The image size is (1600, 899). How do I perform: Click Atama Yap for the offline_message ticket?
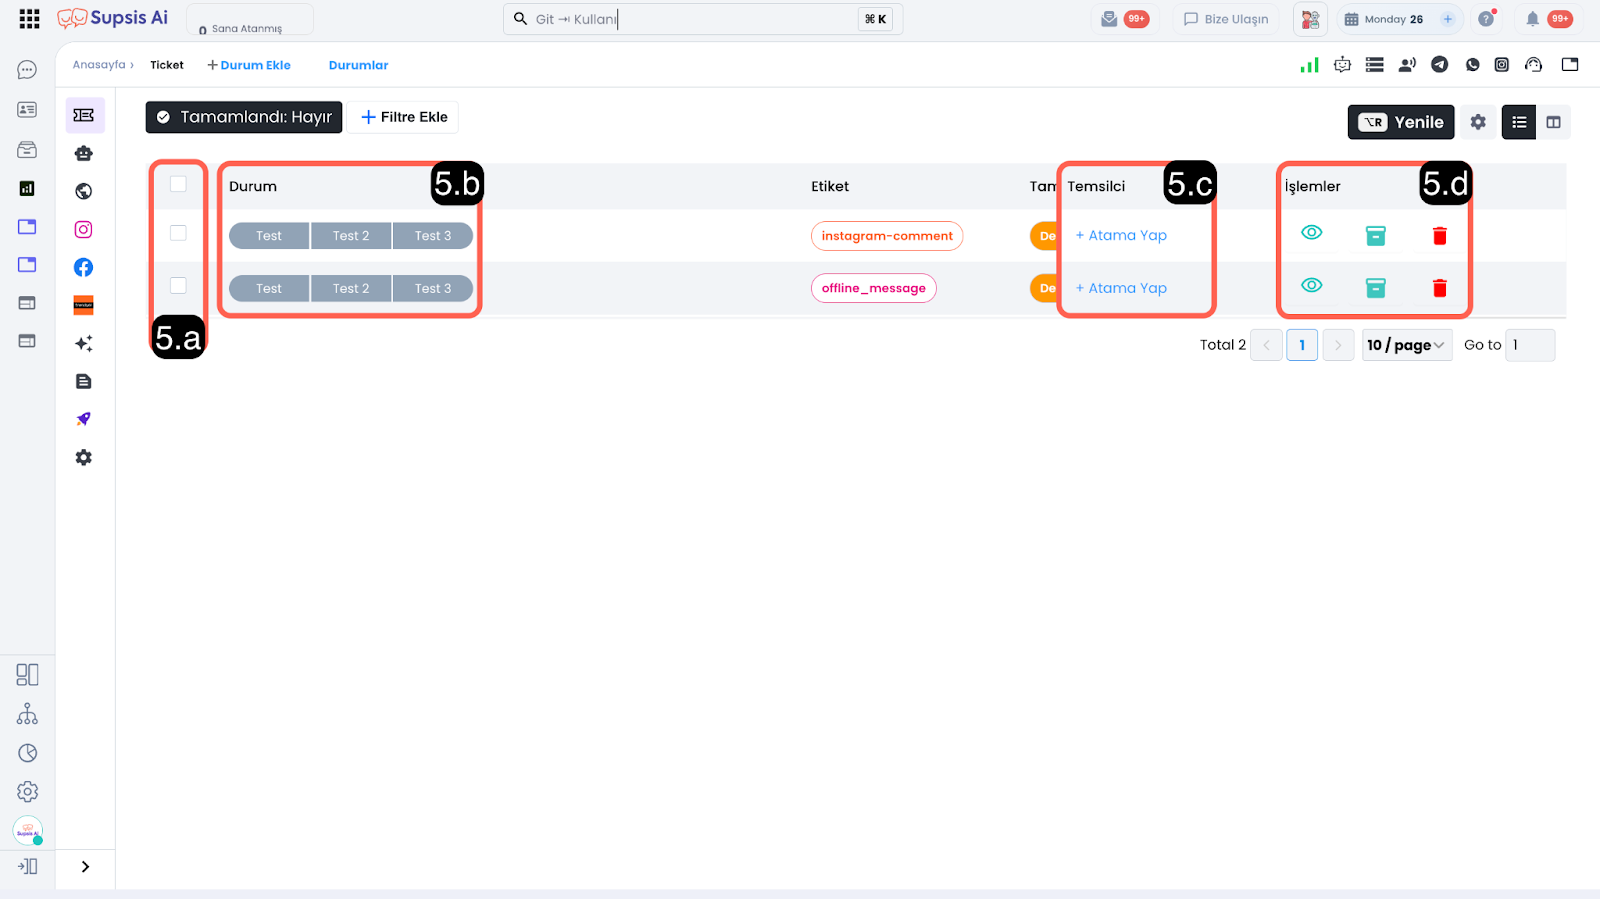(1121, 288)
